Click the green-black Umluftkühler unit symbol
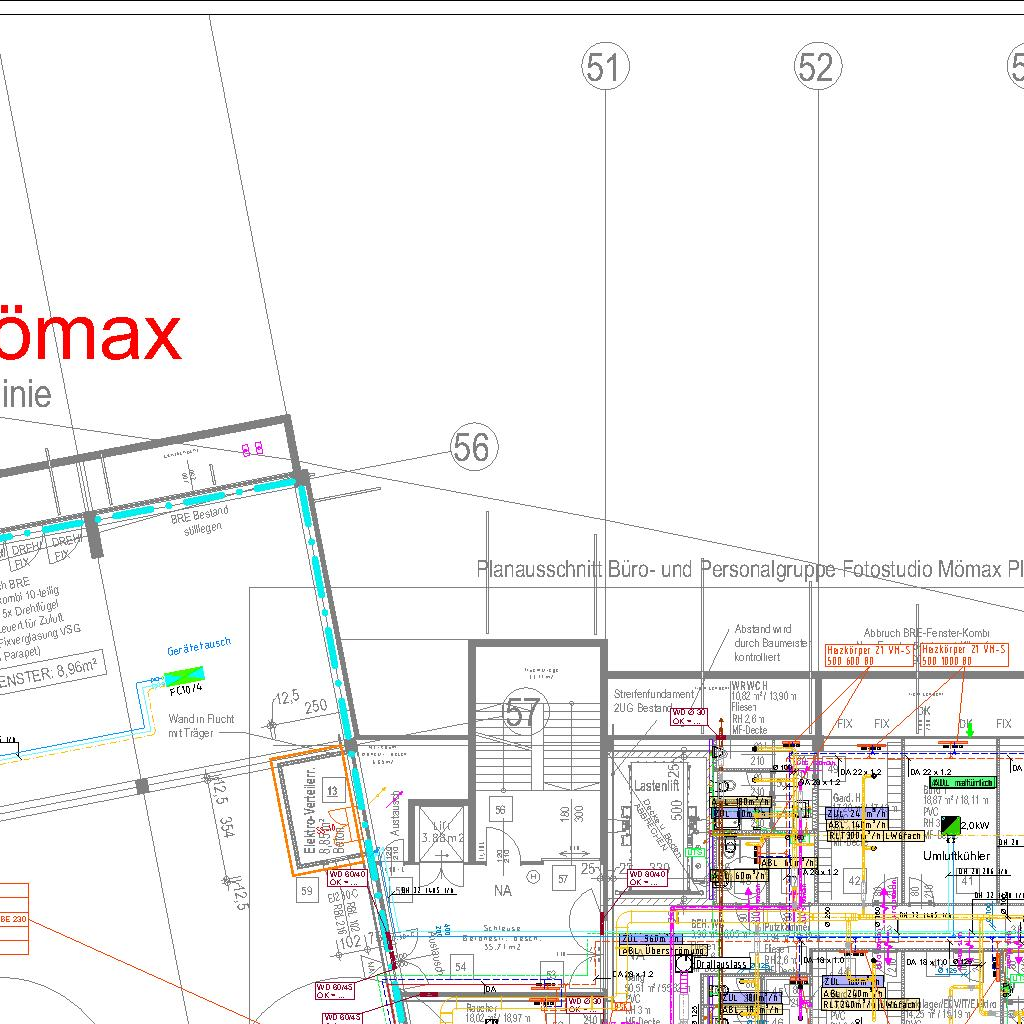 pyautogui.click(x=949, y=826)
